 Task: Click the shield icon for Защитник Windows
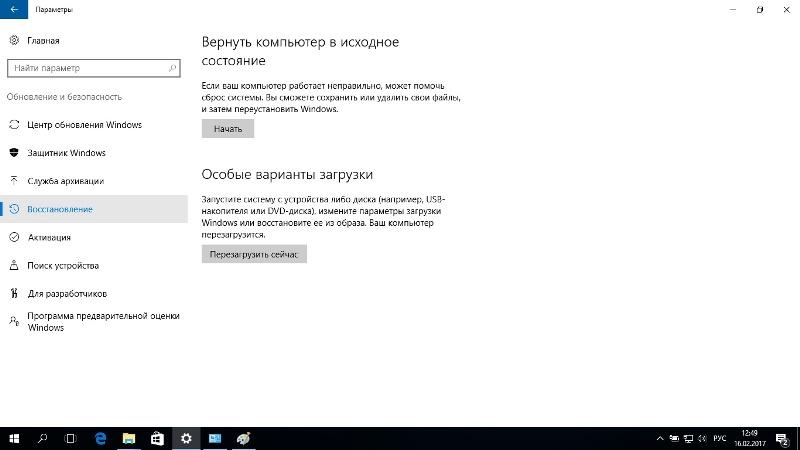click(14, 153)
